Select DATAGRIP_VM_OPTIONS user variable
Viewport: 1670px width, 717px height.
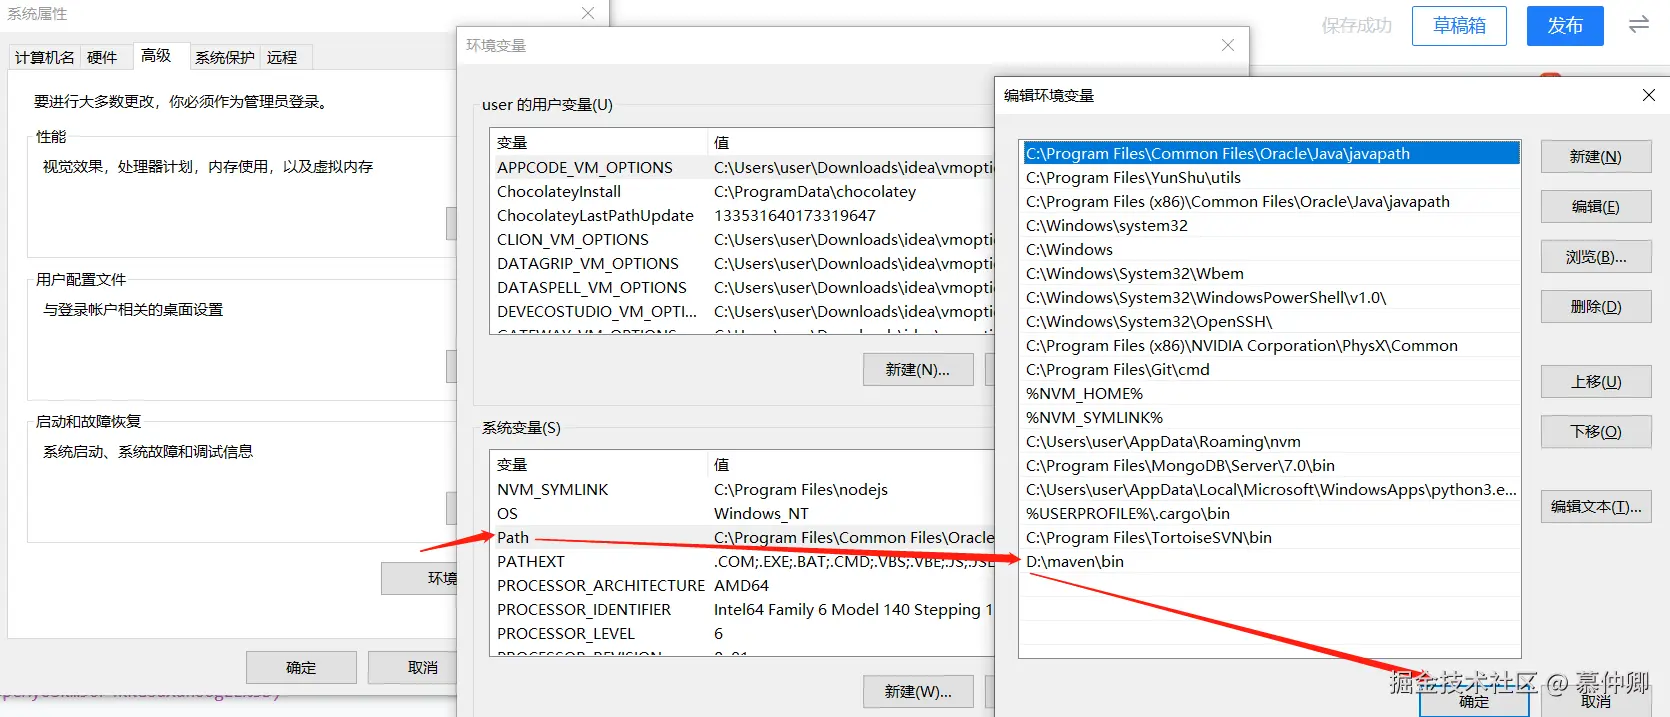(743, 263)
